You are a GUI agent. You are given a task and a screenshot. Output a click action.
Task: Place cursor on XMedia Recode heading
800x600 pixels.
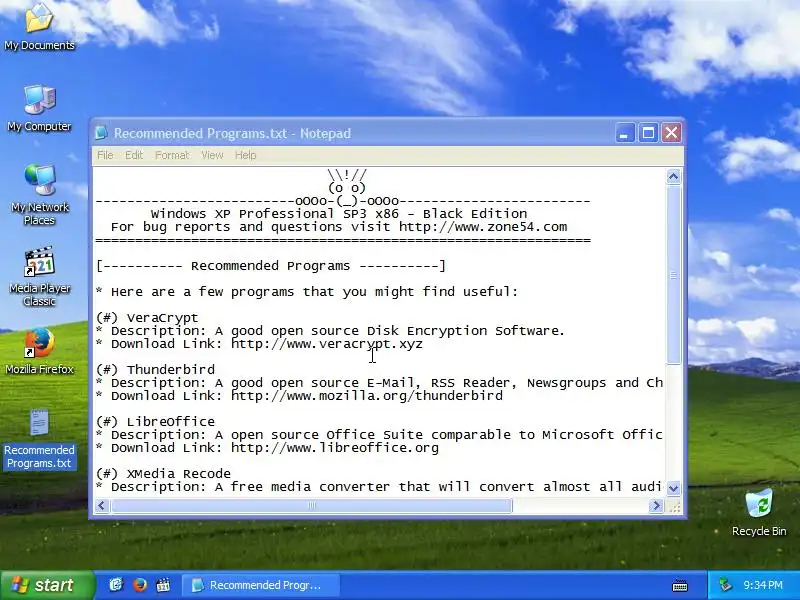coord(179,474)
